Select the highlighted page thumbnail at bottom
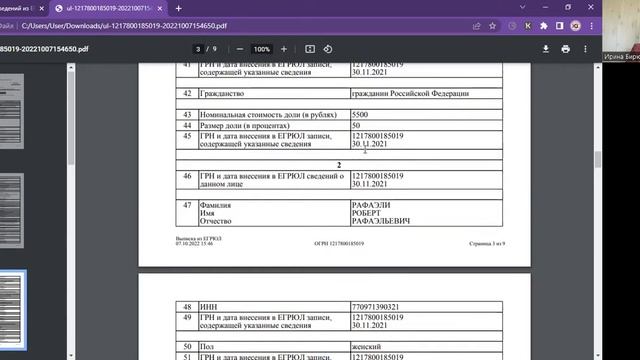Viewport: 640px width, 360px height. (12, 310)
